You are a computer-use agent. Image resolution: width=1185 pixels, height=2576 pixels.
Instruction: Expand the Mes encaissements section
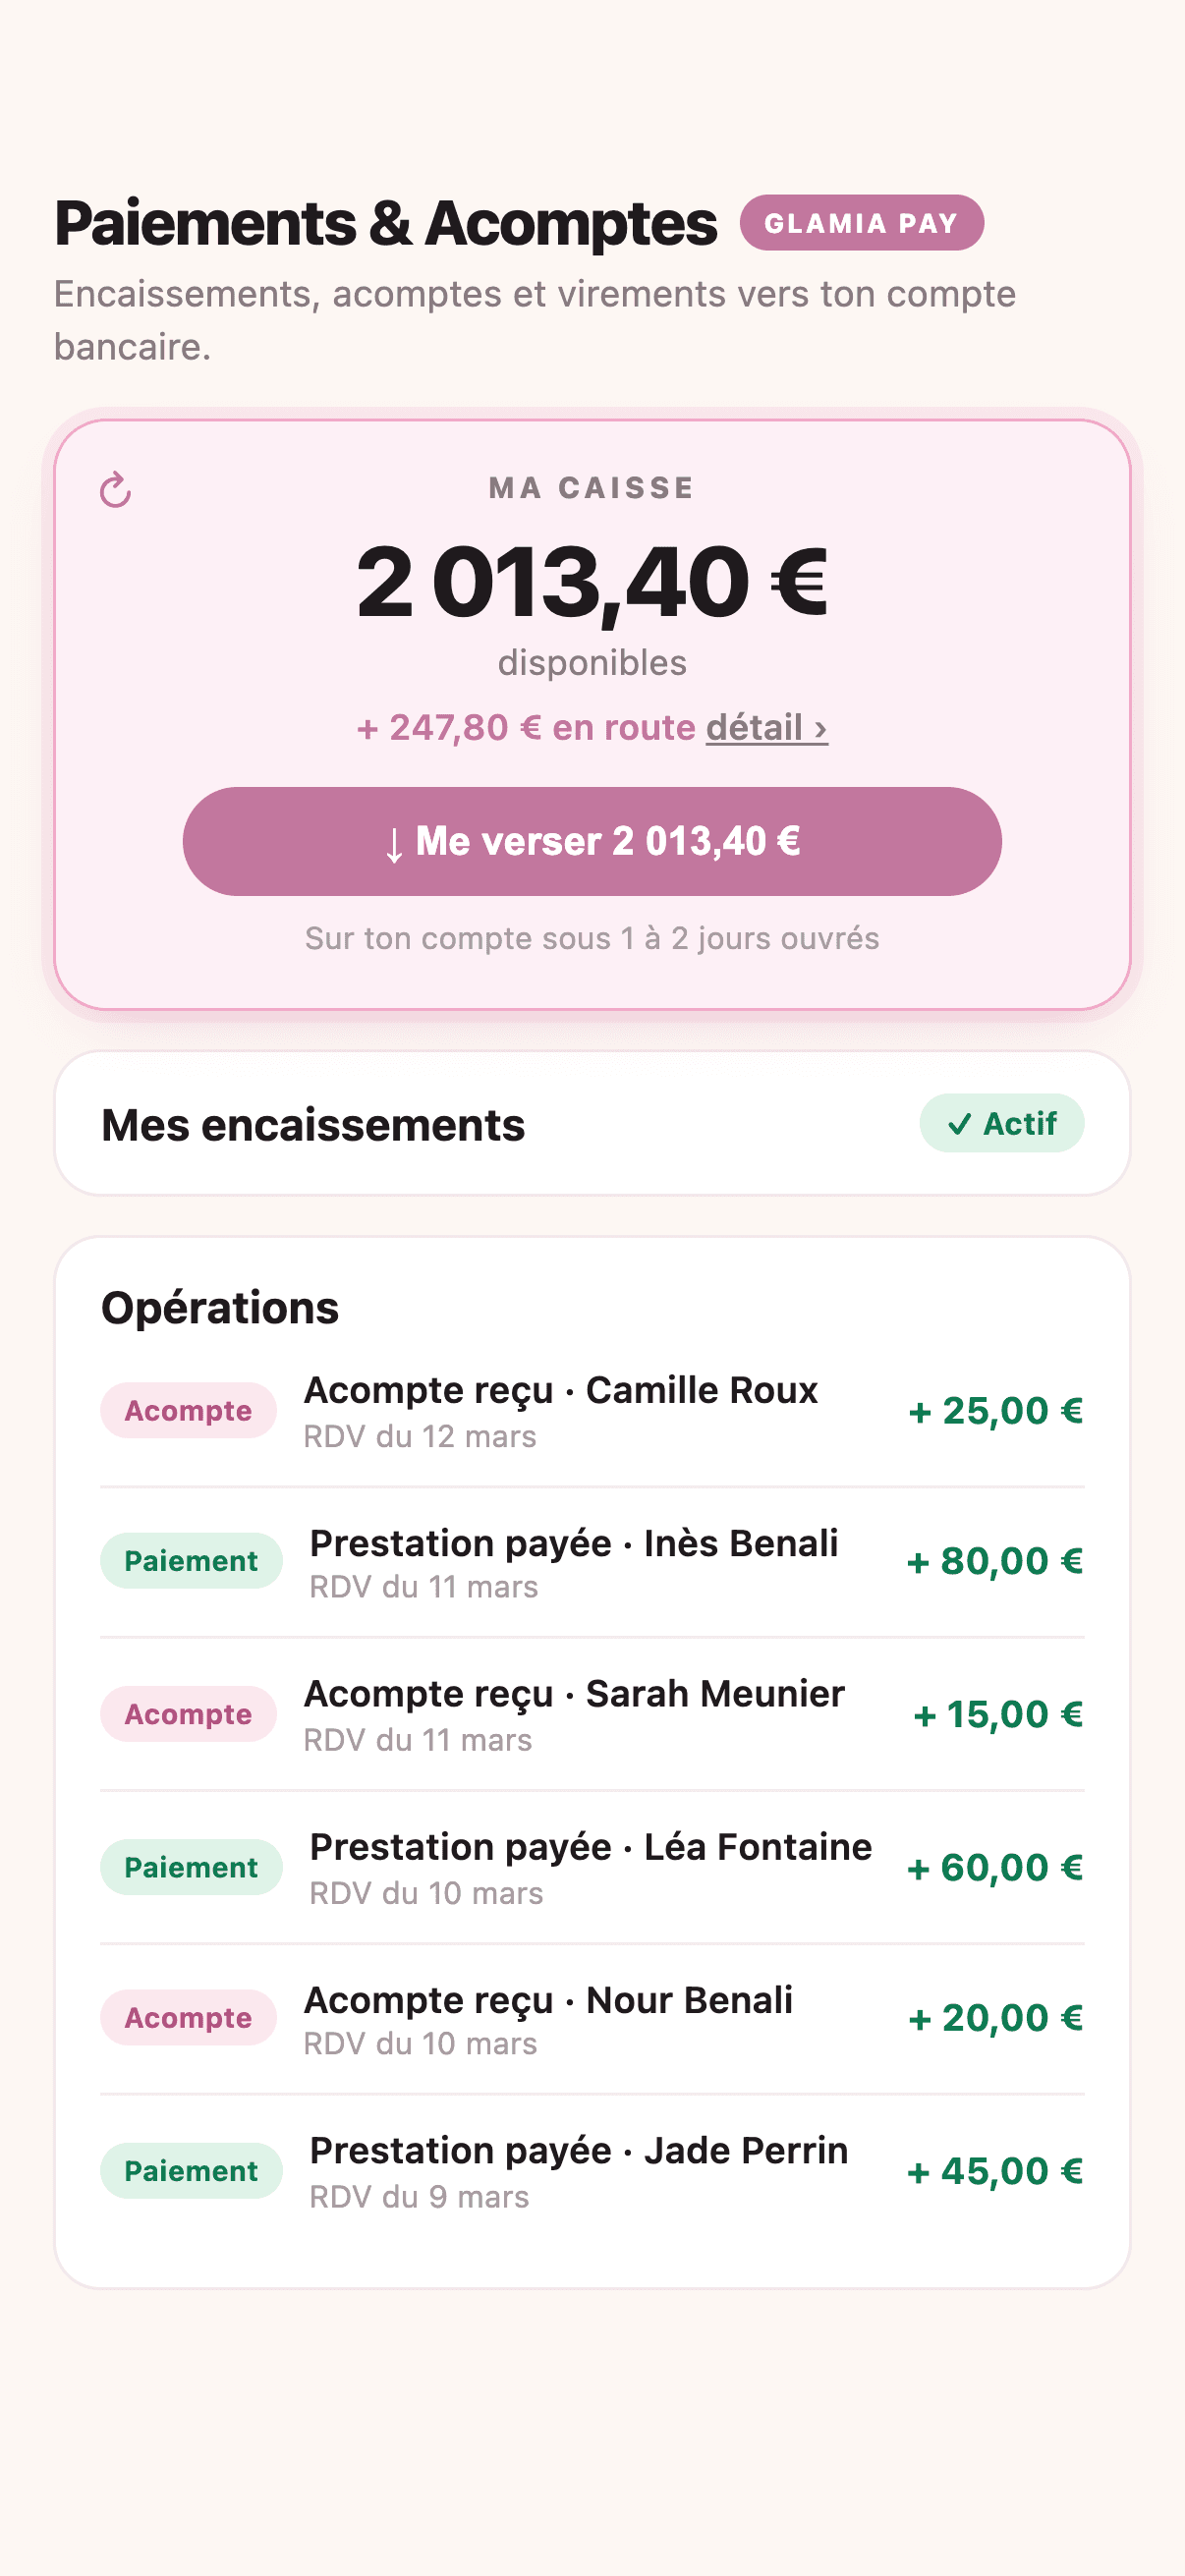592,1123
